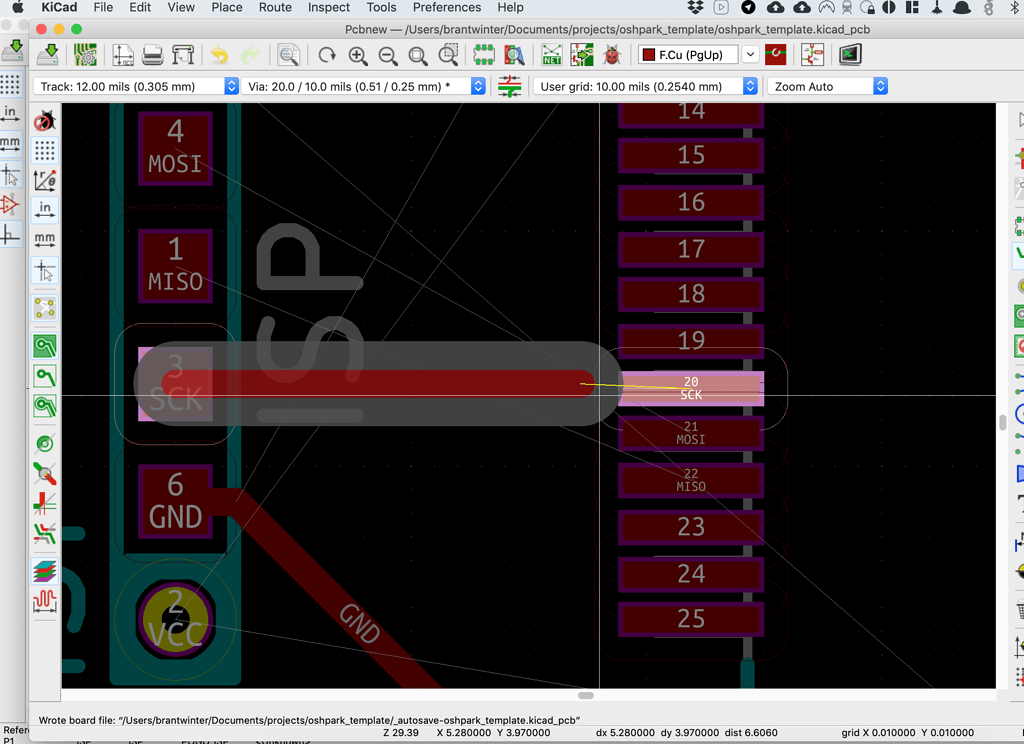Click the Refresh/redraw view icon
Viewport: 1024px width, 744px height.
pos(327,55)
